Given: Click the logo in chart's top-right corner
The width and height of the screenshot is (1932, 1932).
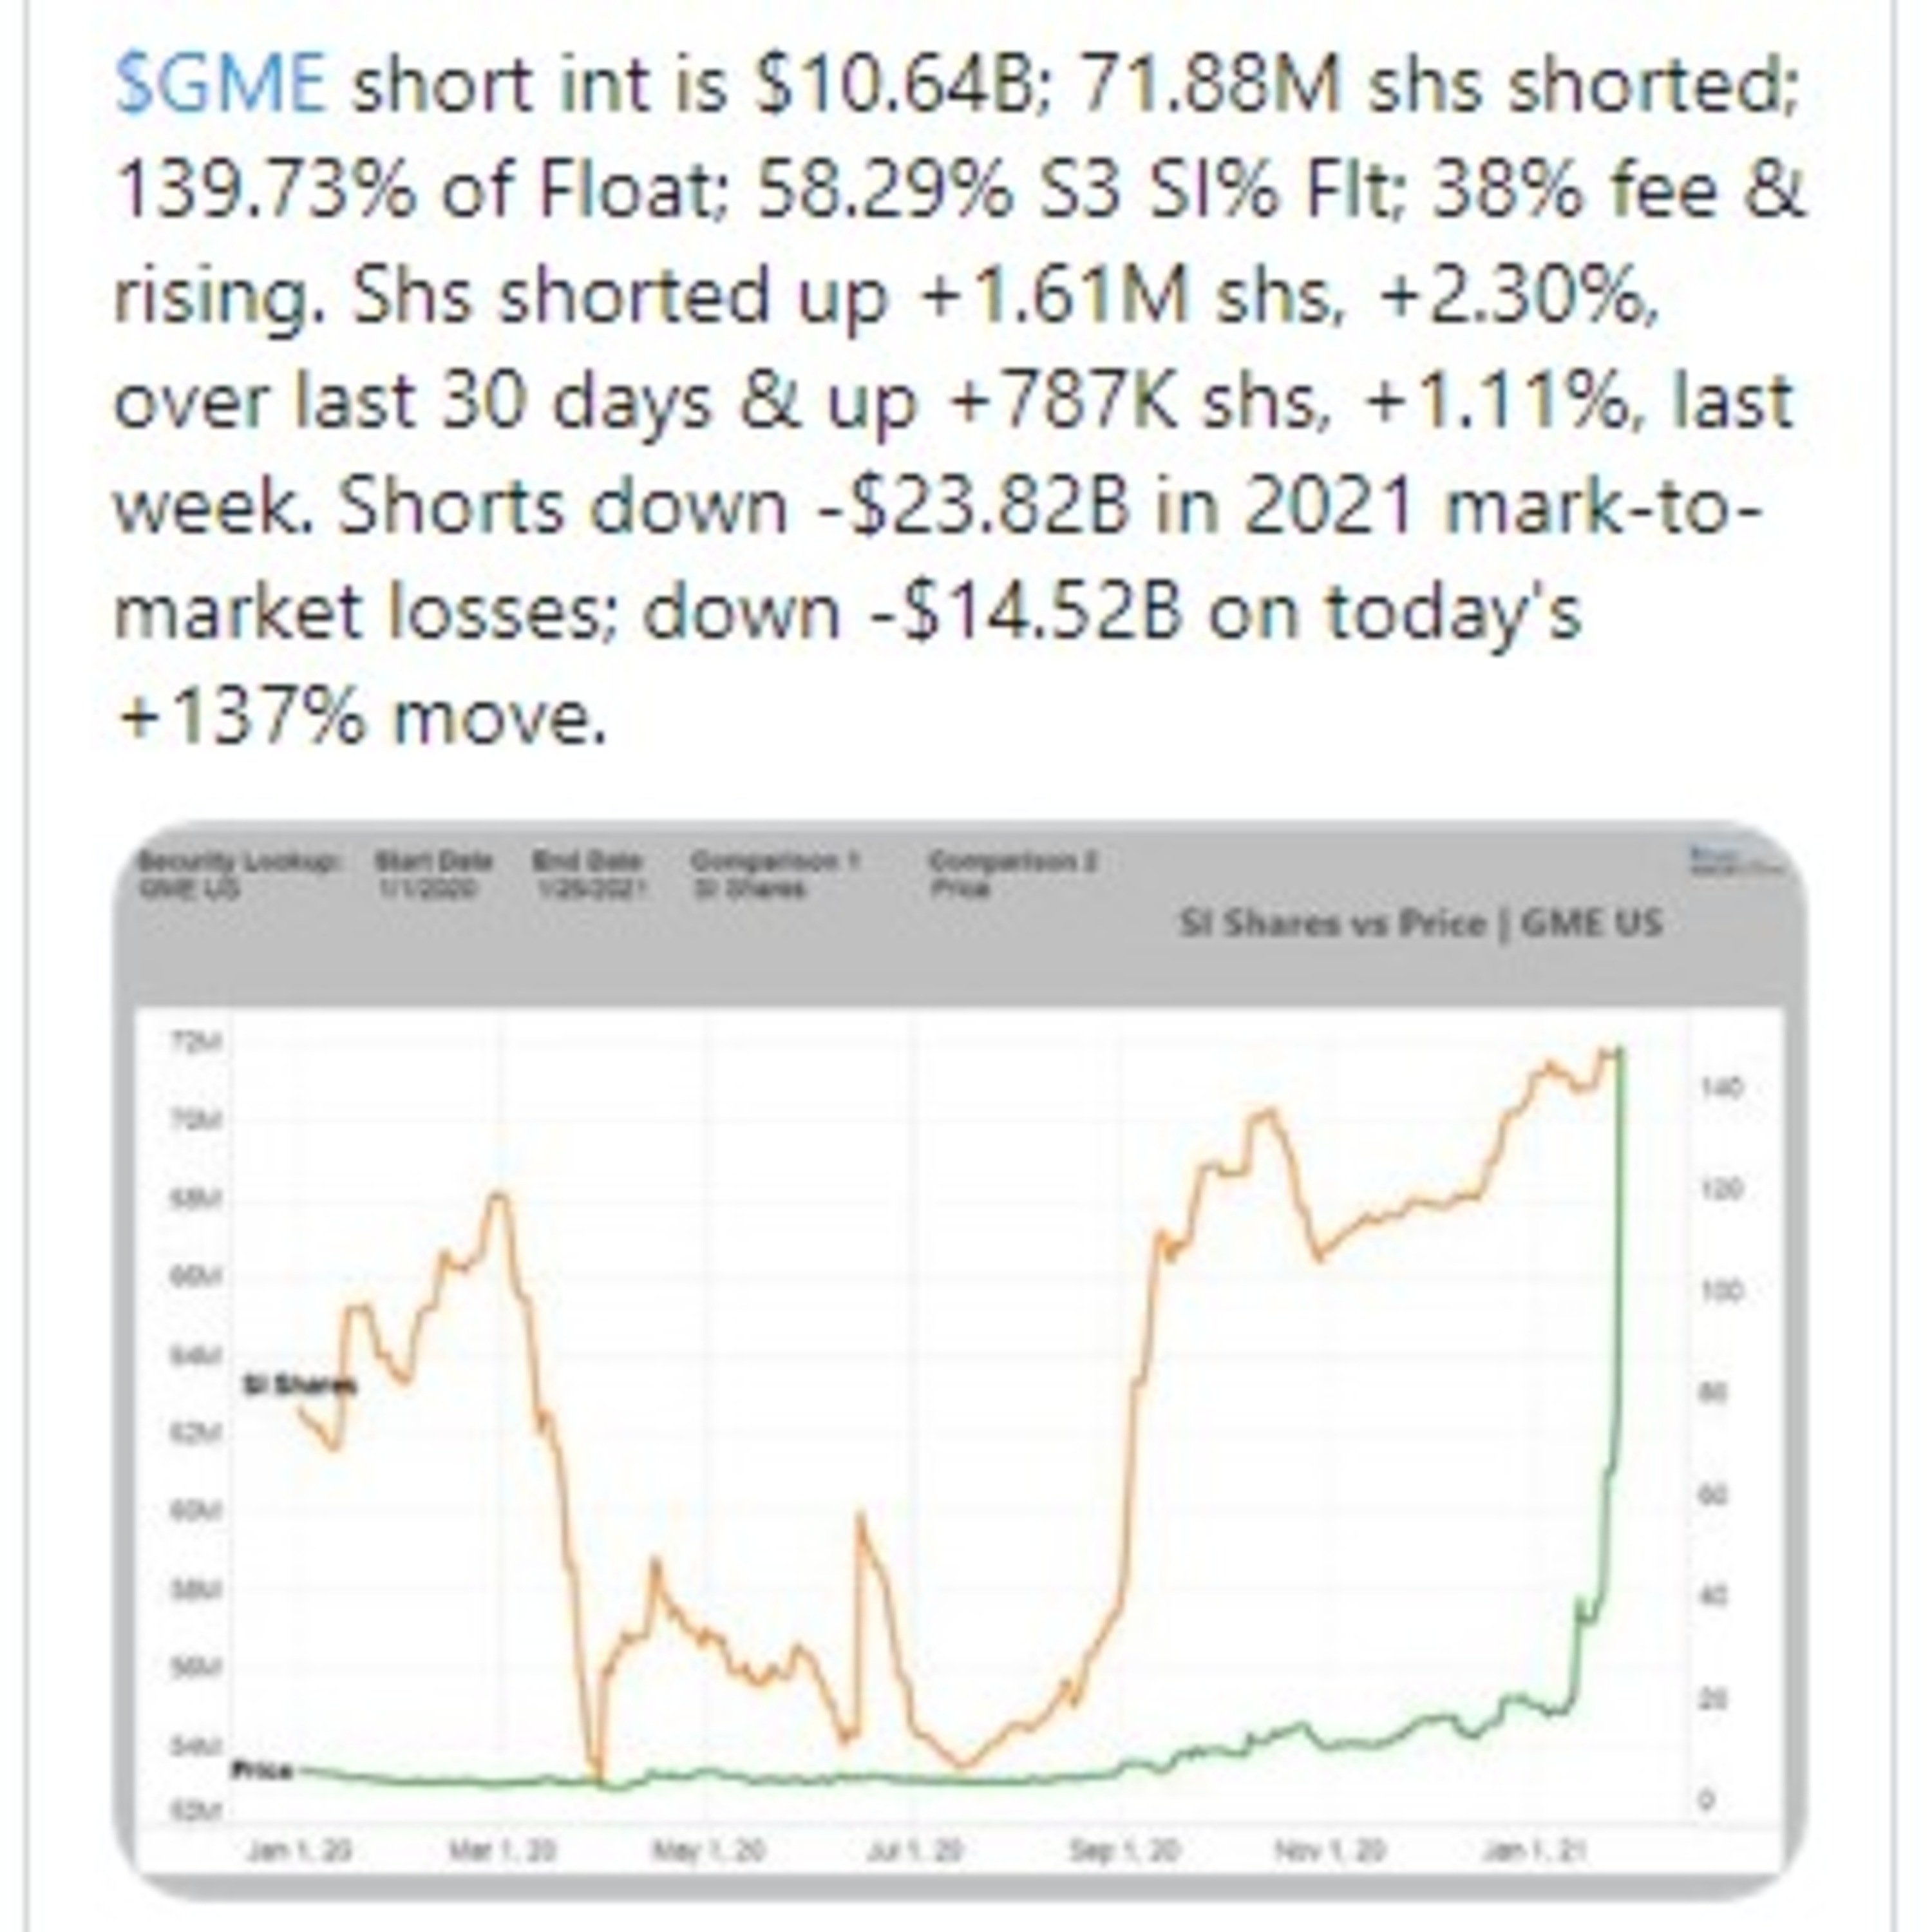Looking at the screenshot, I should coord(1735,860).
